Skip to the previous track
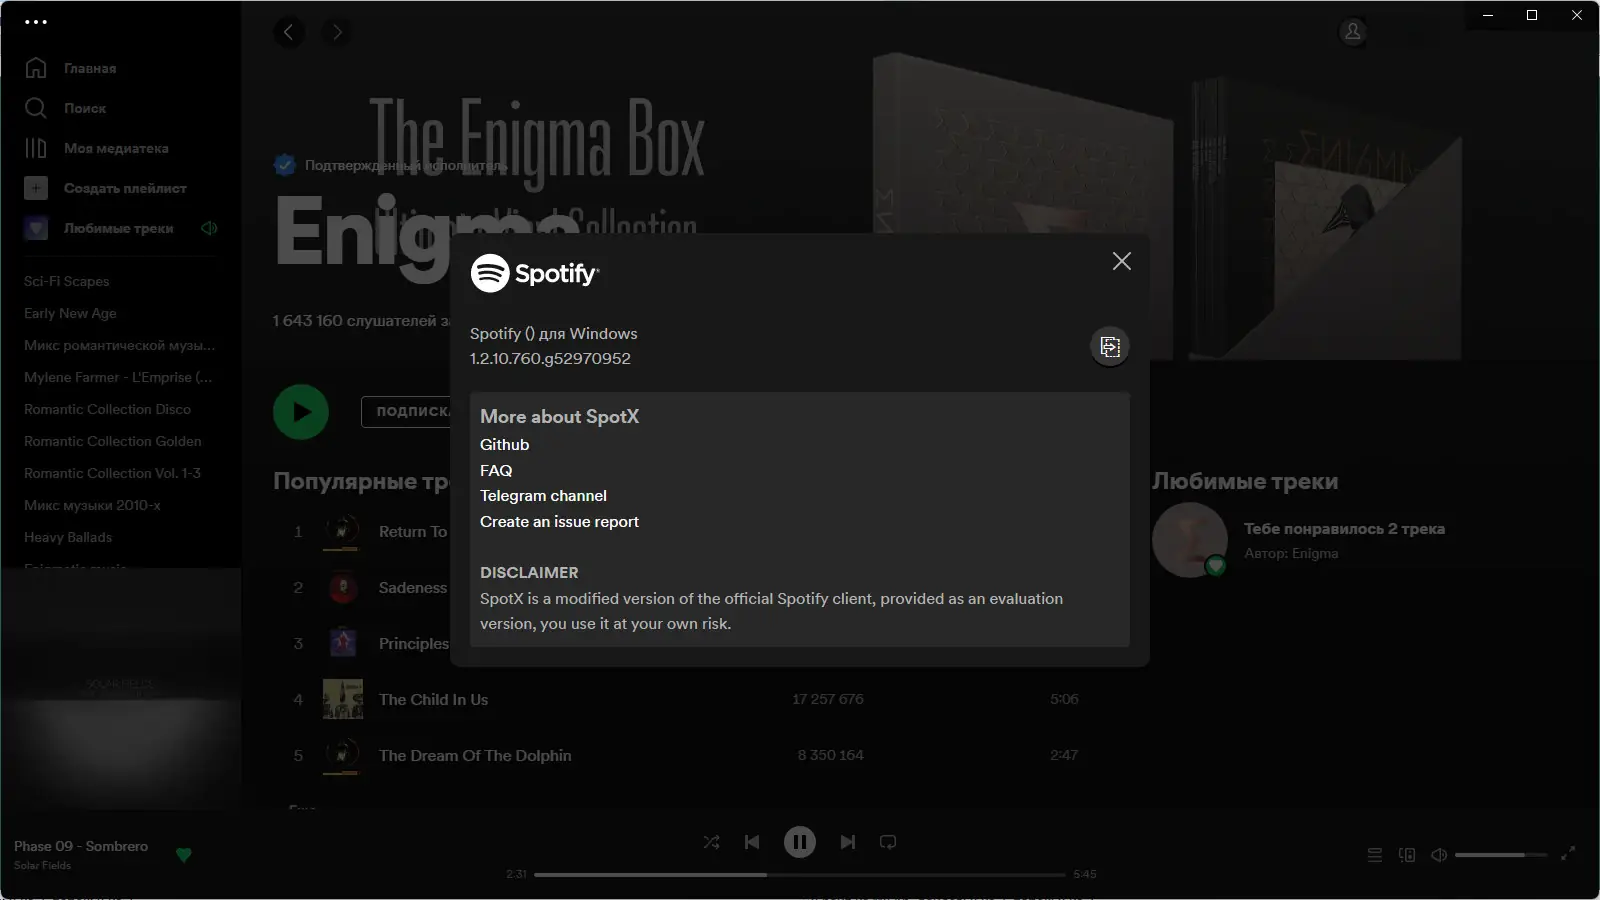 [752, 842]
